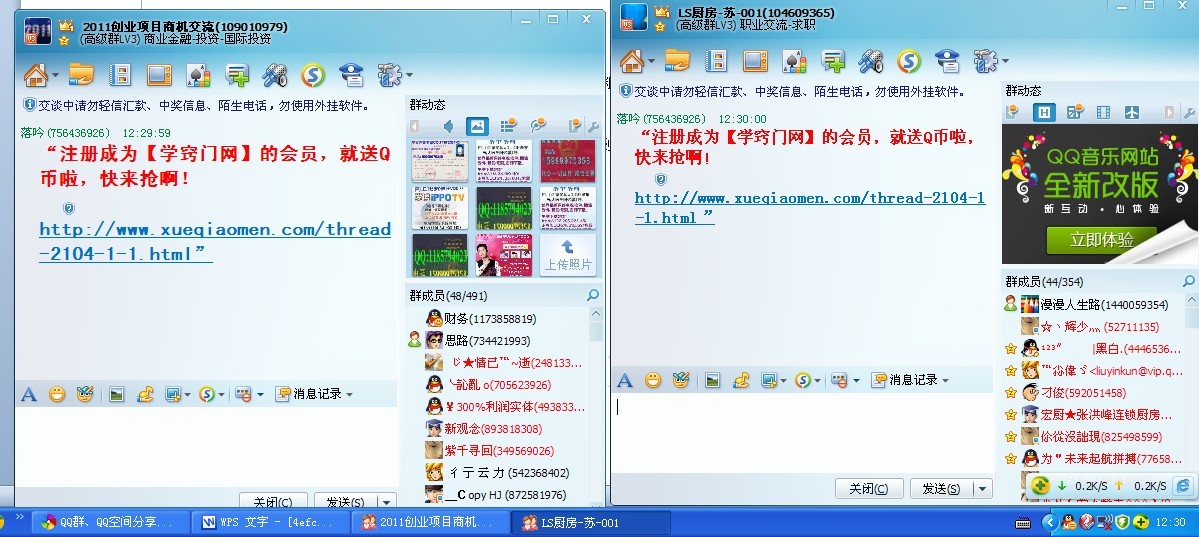Image resolution: width=1199 pixels, height=537 pixels.
Task: Click the create-new (green plus) icon in LS厨房 toolbar
Action: click(833, 62)
